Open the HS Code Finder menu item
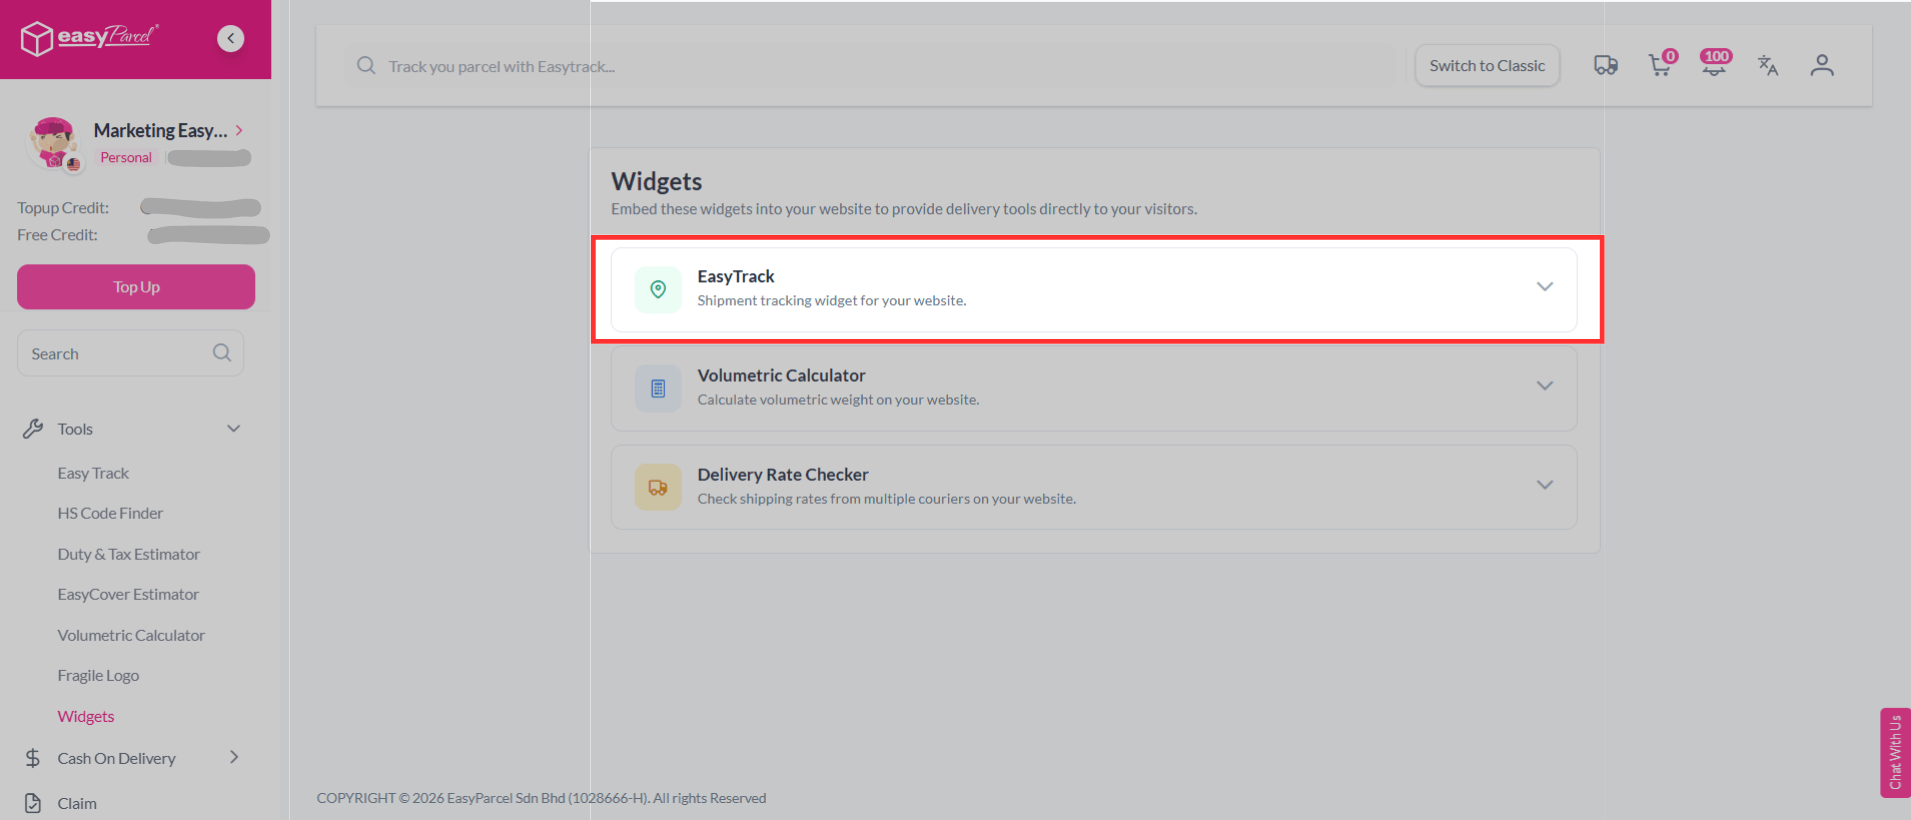The width and height of the screenshot is (1911, 820). (110, 513)
